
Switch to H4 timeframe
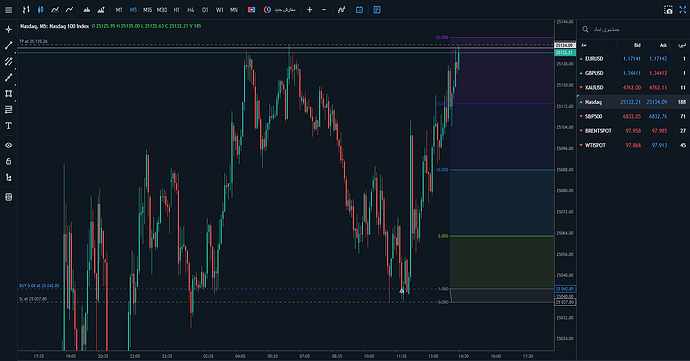click(x=191, y=10)
